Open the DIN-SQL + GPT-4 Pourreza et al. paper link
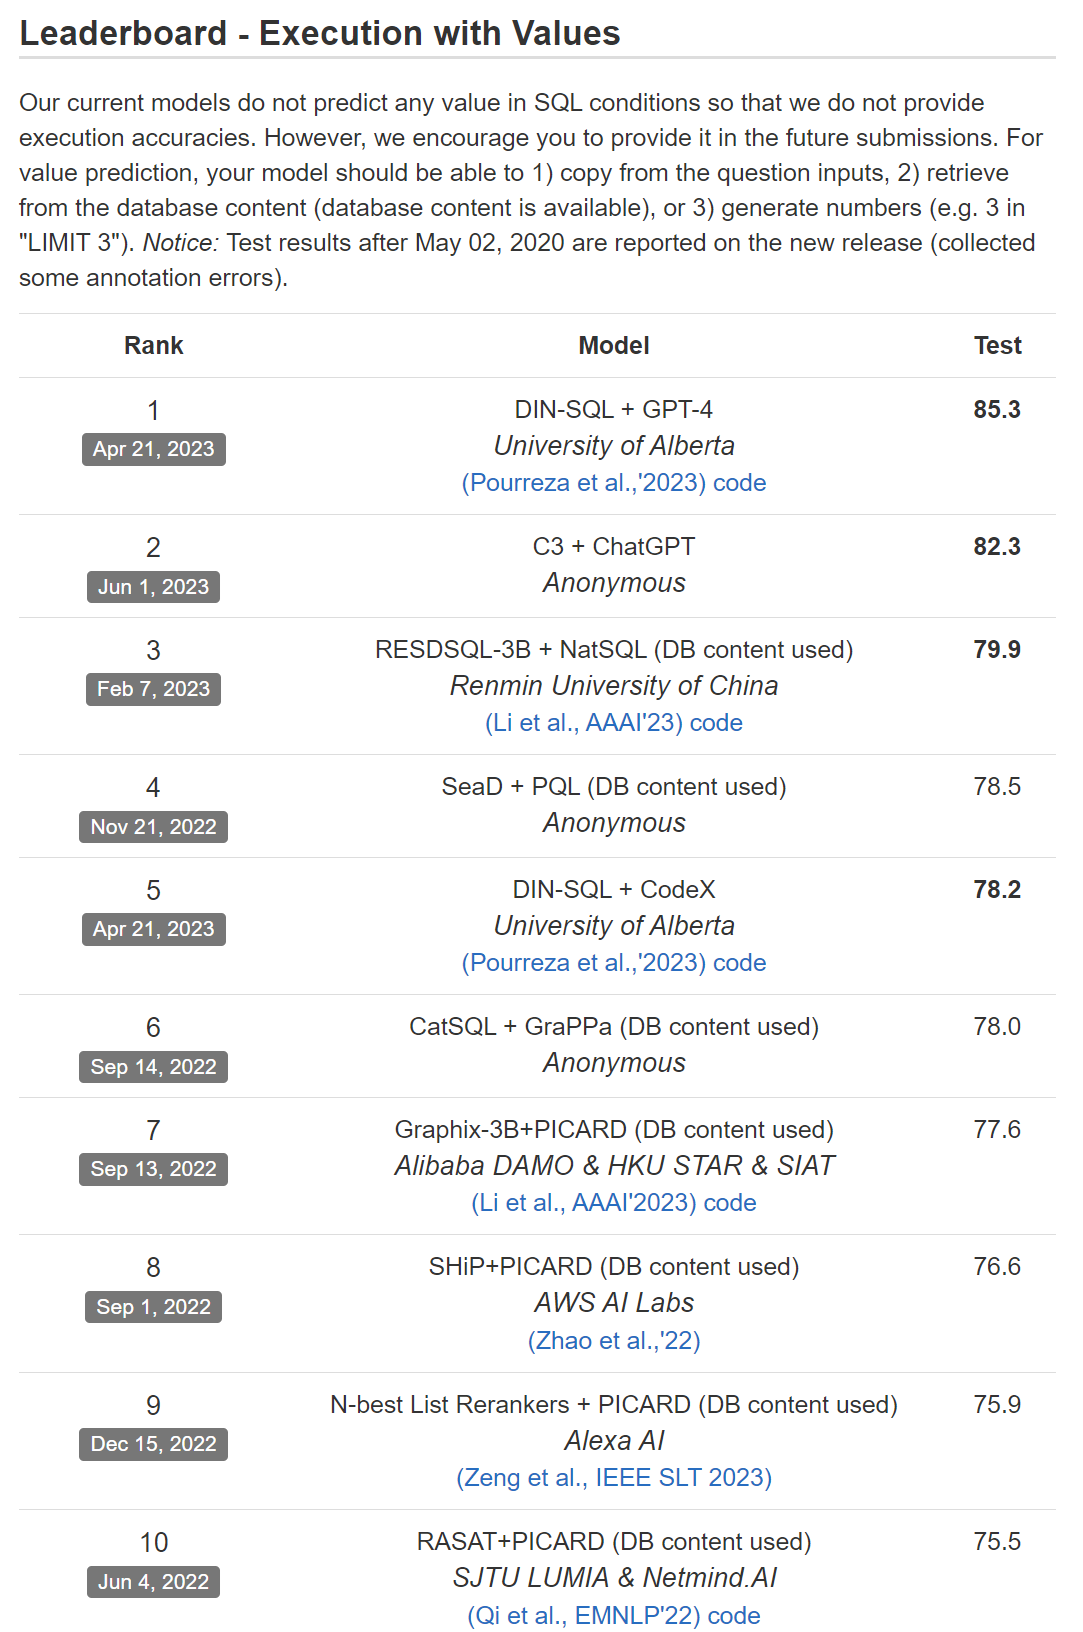Image resolution: width=1083 pixels, height=1632 pixels. click(584, 483)
